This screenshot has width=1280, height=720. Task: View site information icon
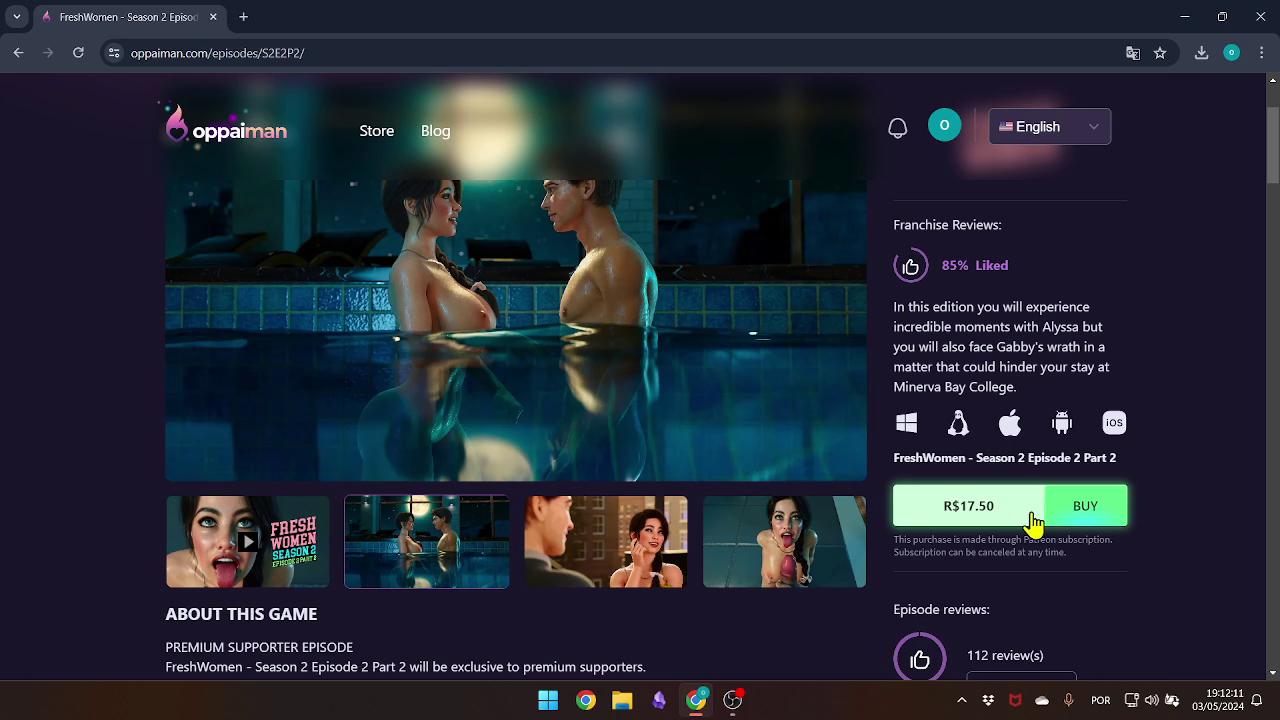coord(114,53)
